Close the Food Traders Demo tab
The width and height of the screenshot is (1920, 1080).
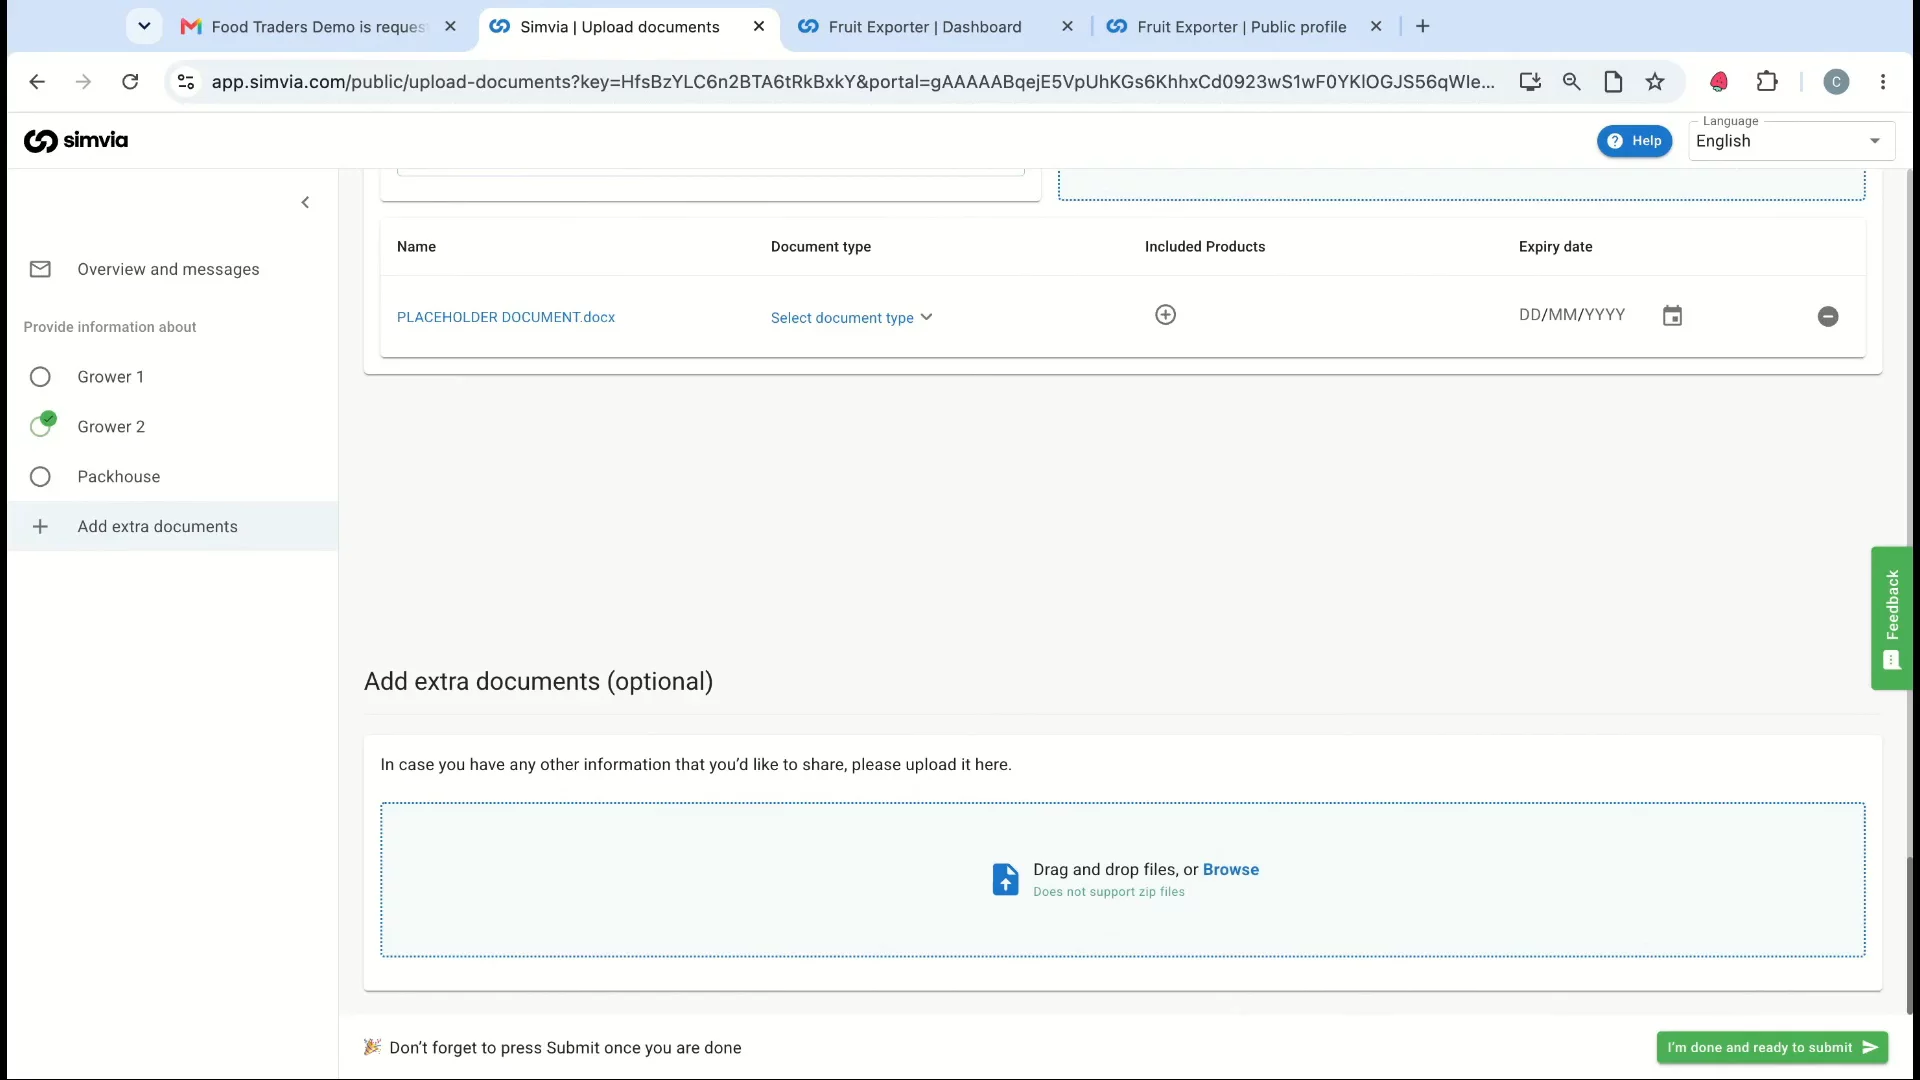pyautogui.click(x=451, y=27)
